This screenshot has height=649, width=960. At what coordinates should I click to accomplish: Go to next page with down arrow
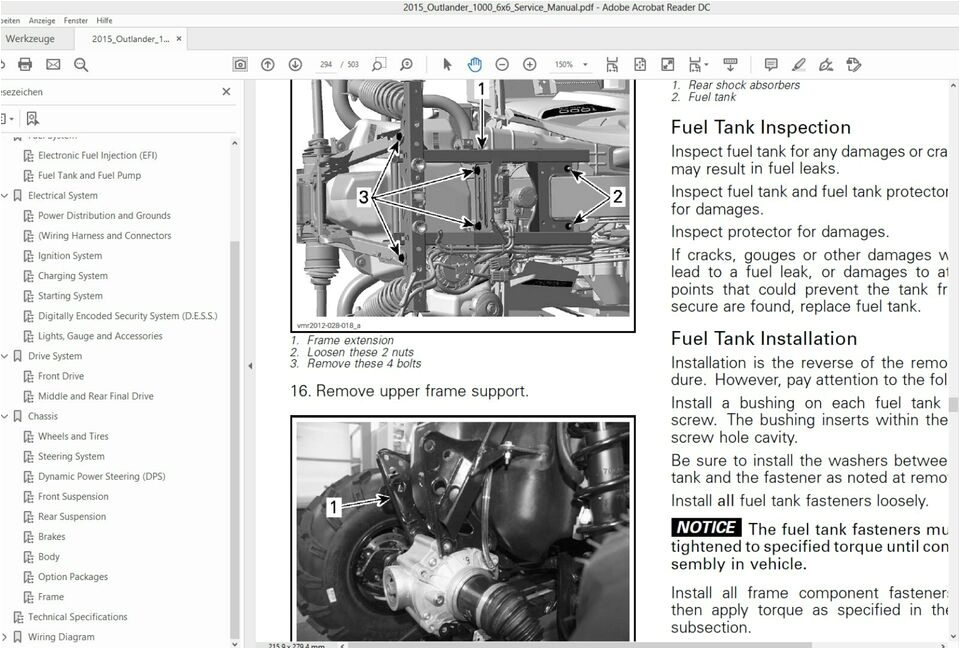(295, 64)
